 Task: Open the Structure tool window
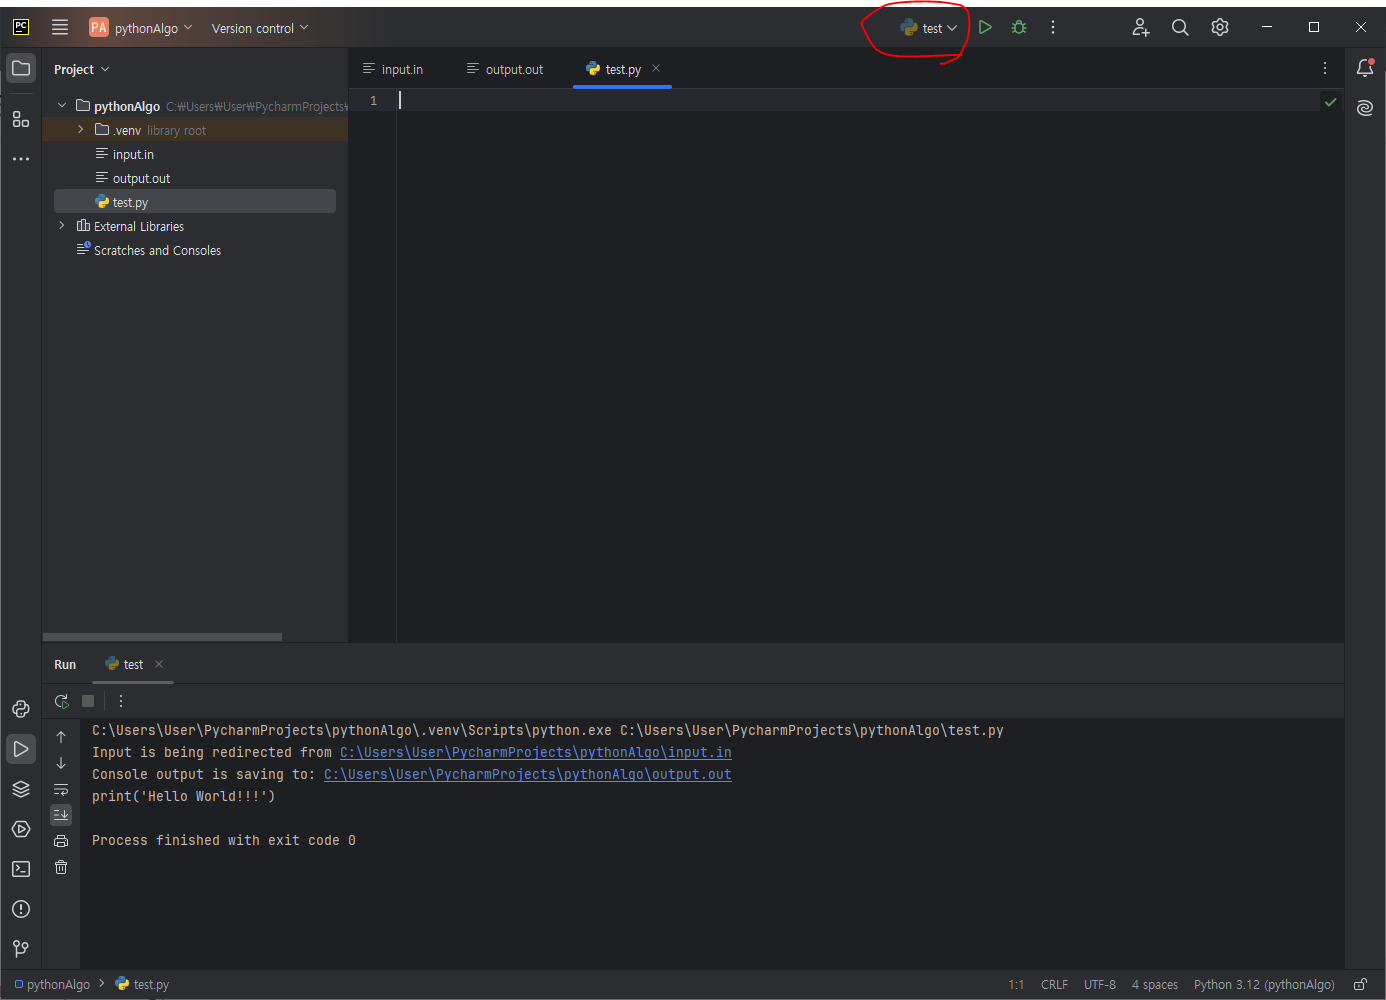click(x=21, y=119)
